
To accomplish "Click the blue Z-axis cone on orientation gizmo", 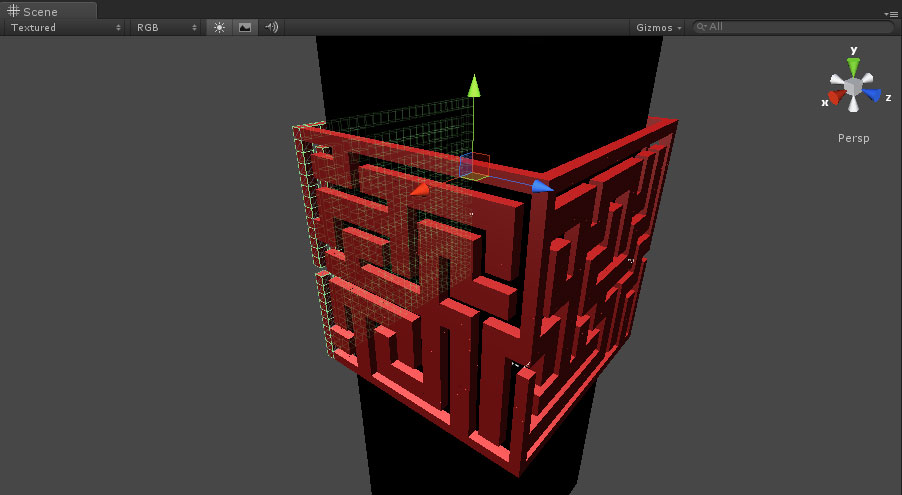I will [873, 96].
